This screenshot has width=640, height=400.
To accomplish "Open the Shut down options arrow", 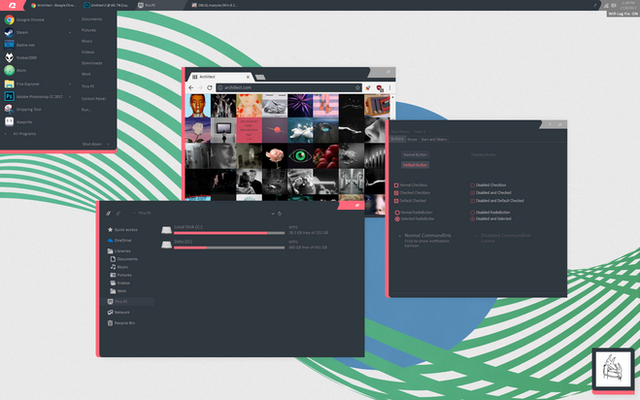I will tap(108, 144).
